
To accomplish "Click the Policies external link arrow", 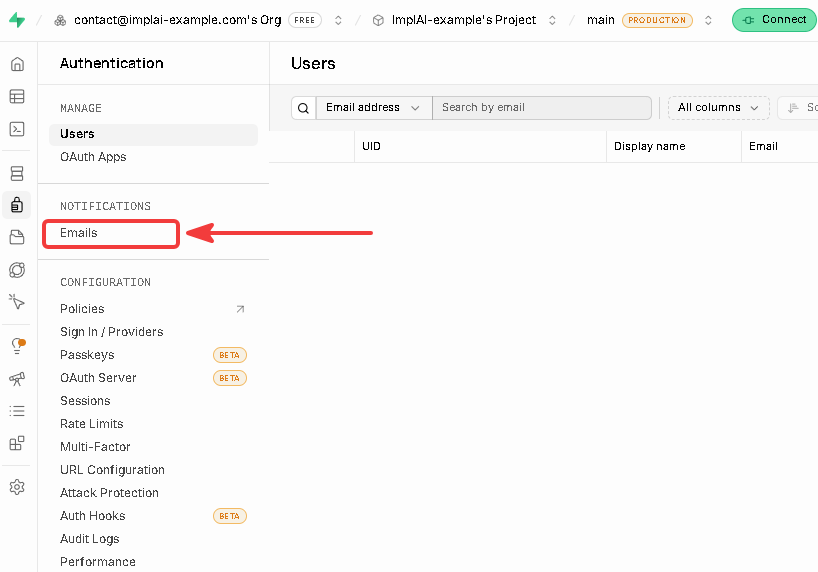I will coord(240,309).
